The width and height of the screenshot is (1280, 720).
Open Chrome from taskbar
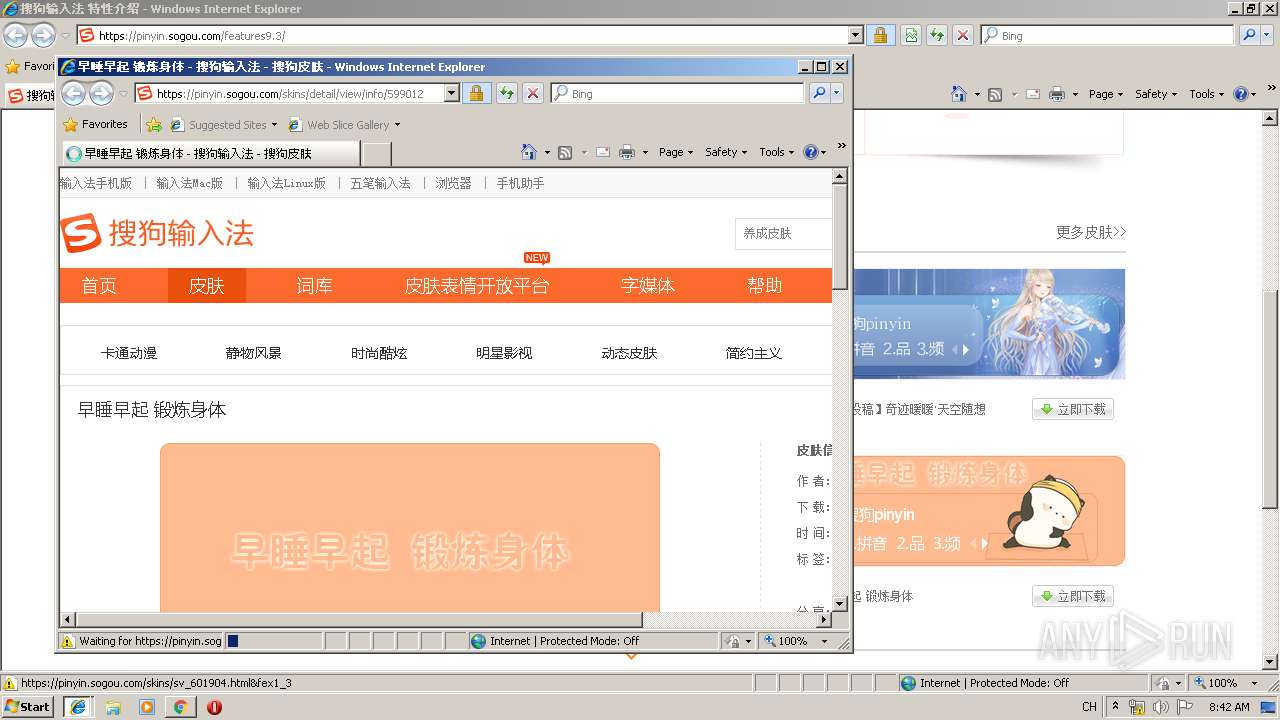[x=180, y=707]
